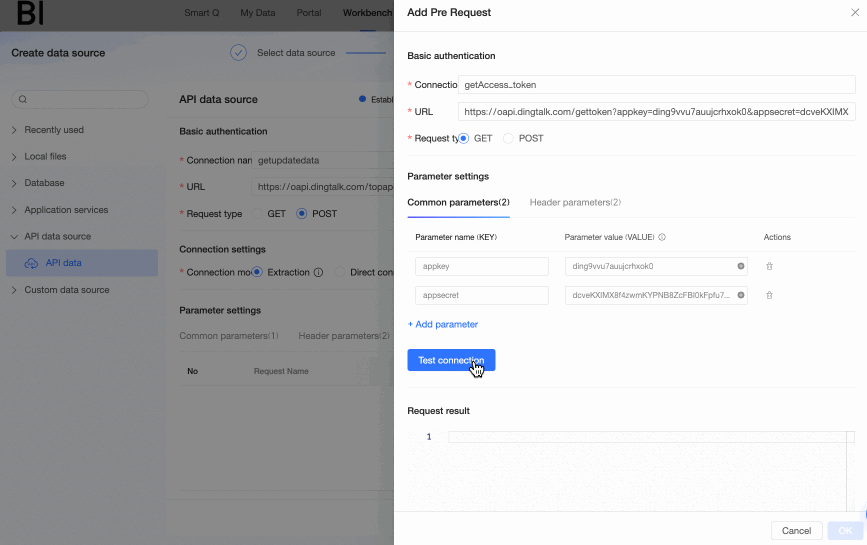867x545 pixels.
Task: Click Actions column header
Action: [777, 237]
